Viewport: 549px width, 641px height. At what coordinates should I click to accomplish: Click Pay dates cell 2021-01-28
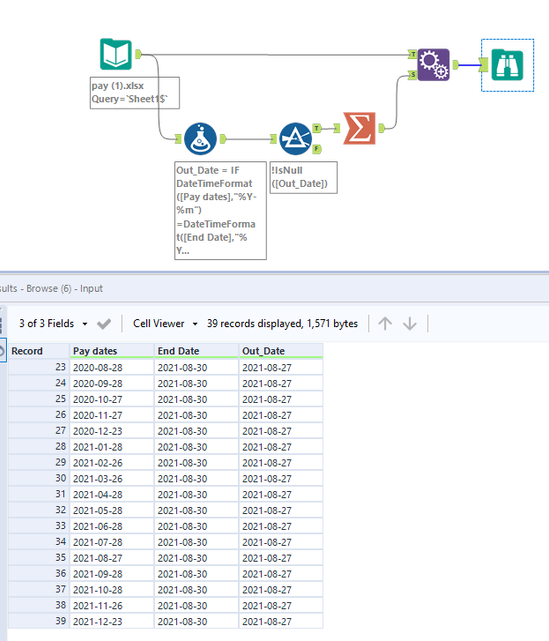(112, 447)
